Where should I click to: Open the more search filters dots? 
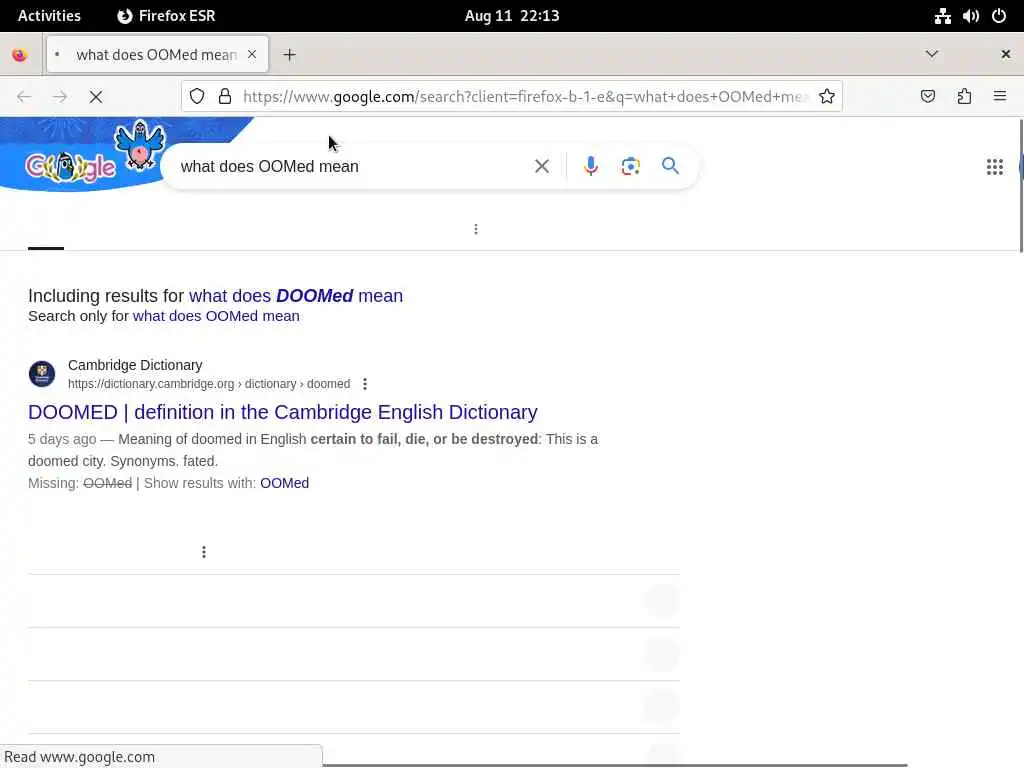coord(475,229)
